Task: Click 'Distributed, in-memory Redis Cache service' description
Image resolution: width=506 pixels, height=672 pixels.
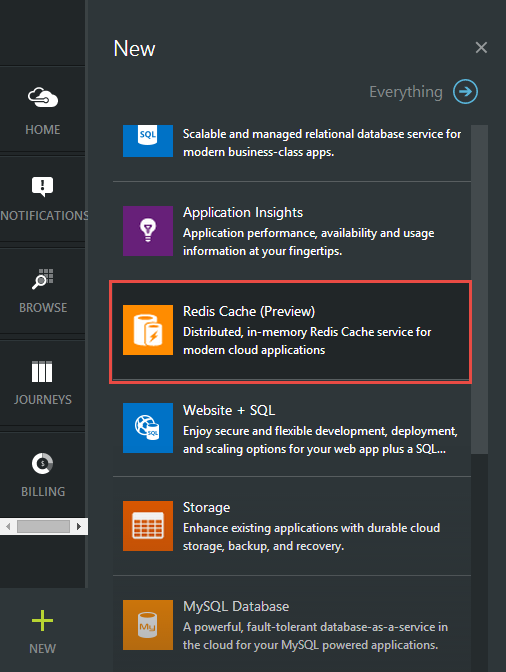Action: pos(307,341)
